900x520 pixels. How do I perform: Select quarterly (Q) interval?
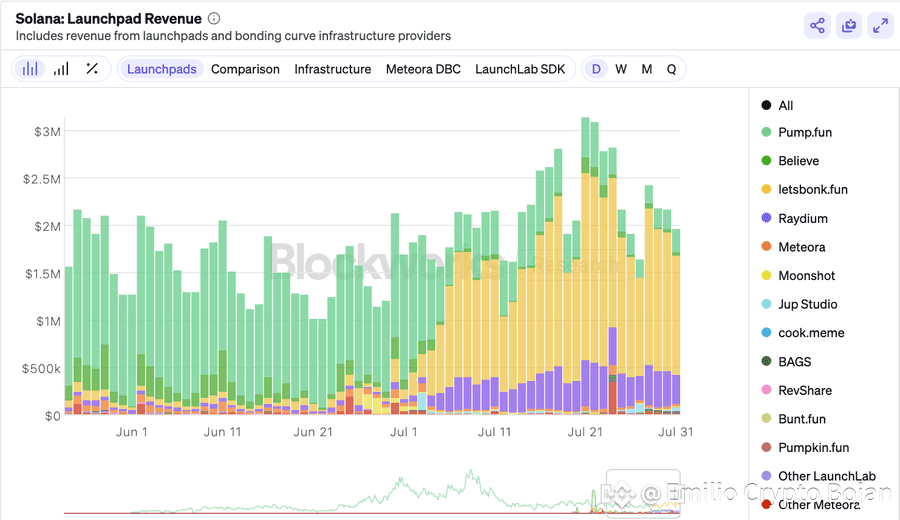tap(672, 69)
